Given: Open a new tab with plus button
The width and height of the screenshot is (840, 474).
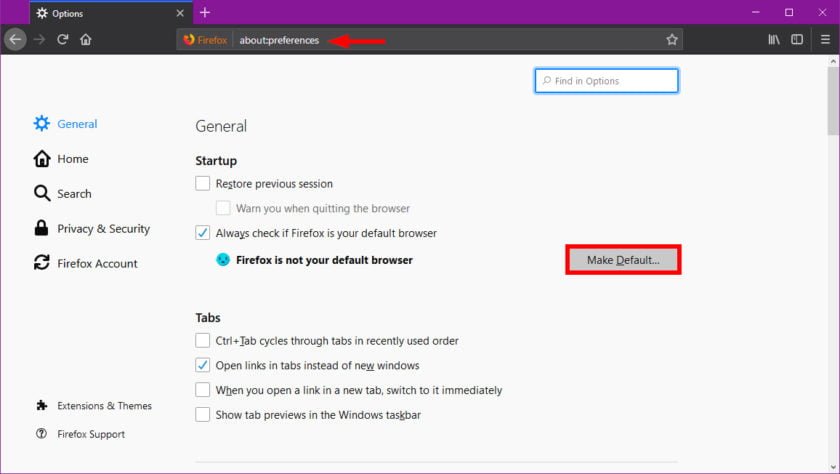Looking at the screenshot, I should [205, 13].
